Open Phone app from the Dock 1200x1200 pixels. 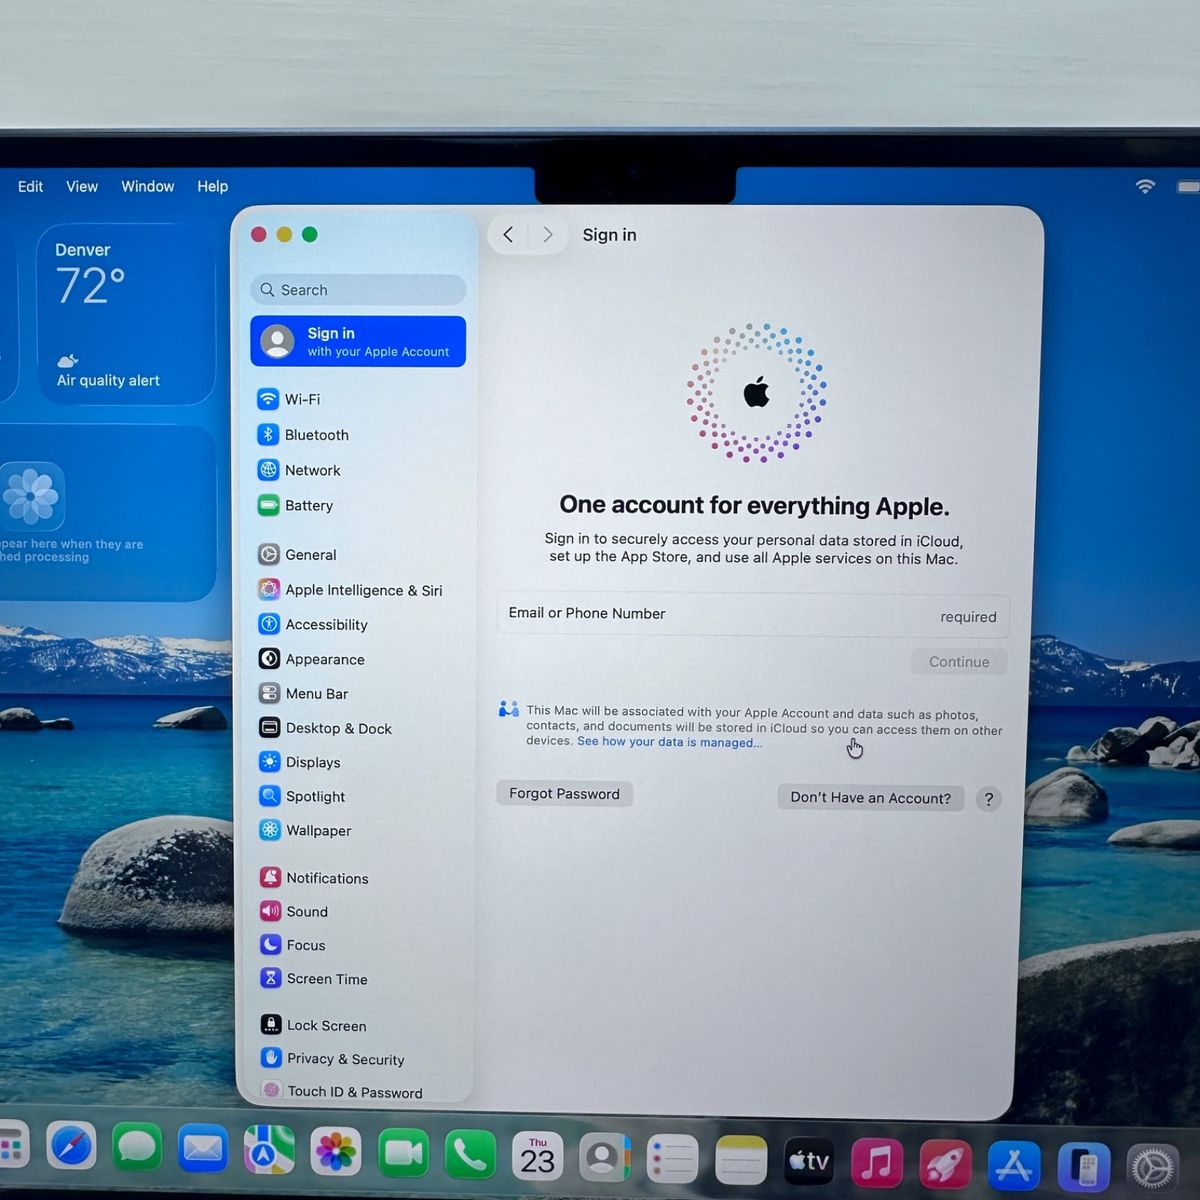[470, 1155]
